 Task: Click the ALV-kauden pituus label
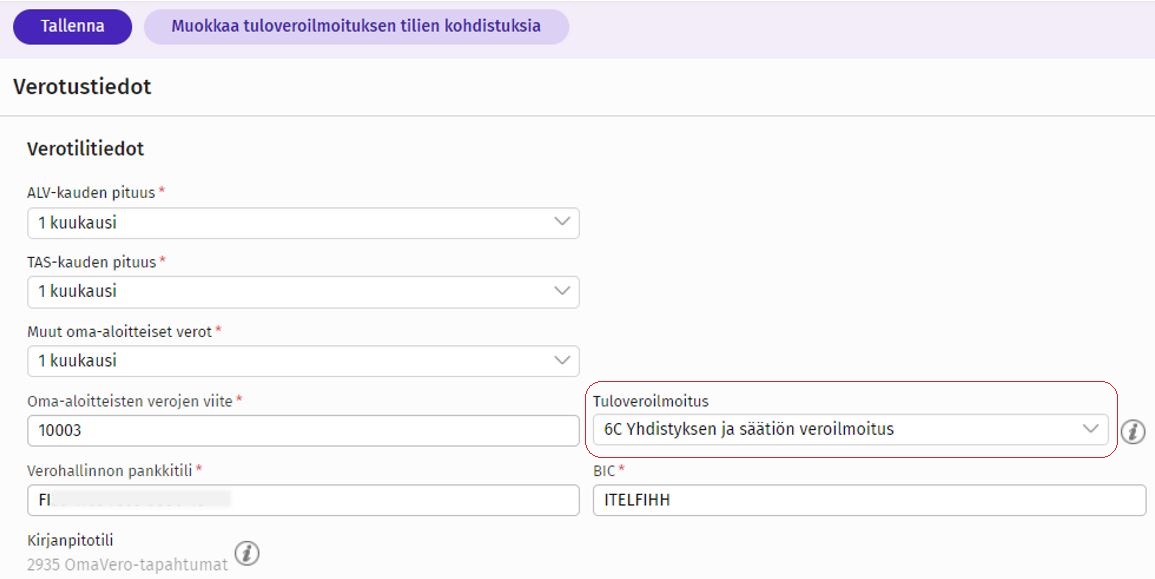pos(91,193)
